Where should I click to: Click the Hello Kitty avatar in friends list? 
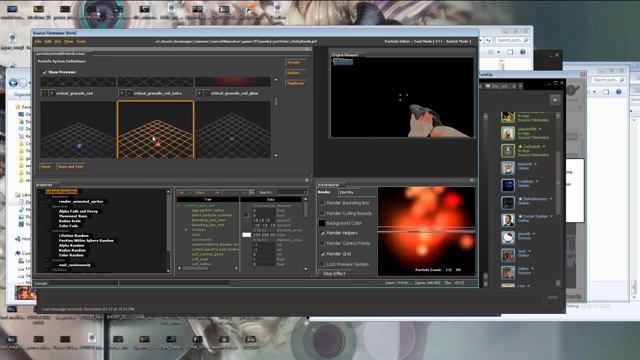click(x=508, y=238)
